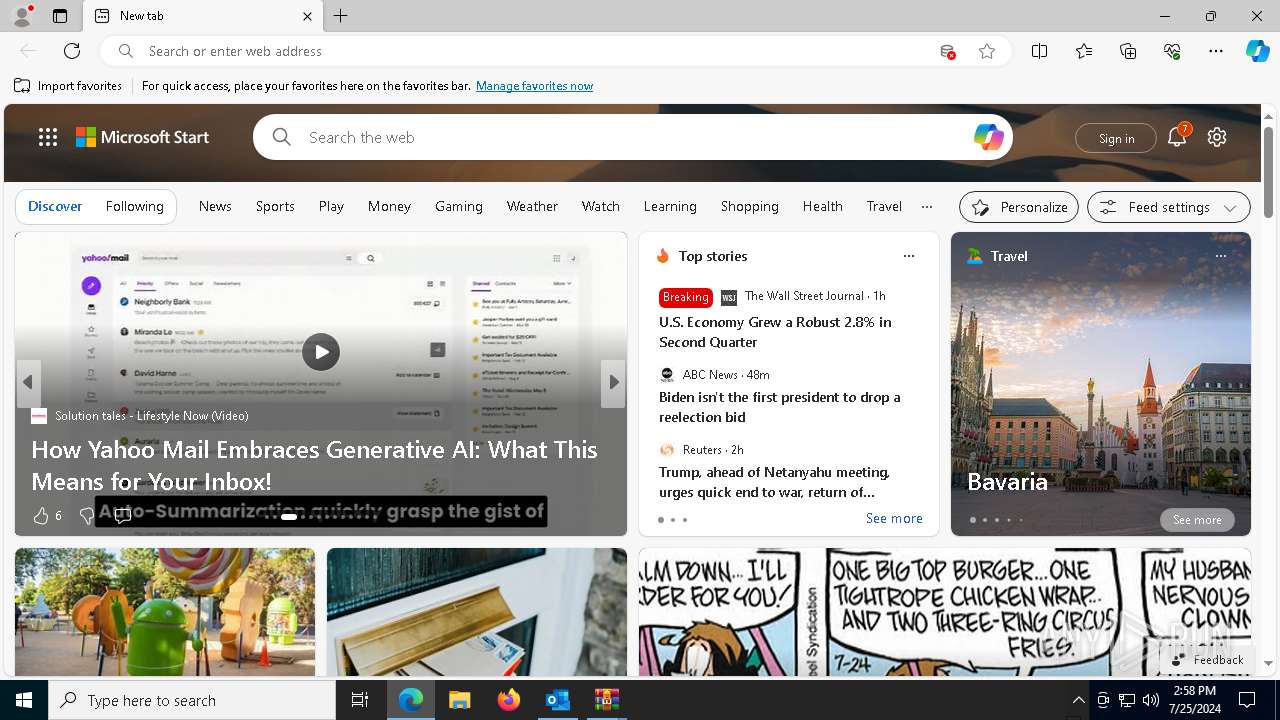Open the News category
Screen dimensions: 1280x720
pos(215,206)
